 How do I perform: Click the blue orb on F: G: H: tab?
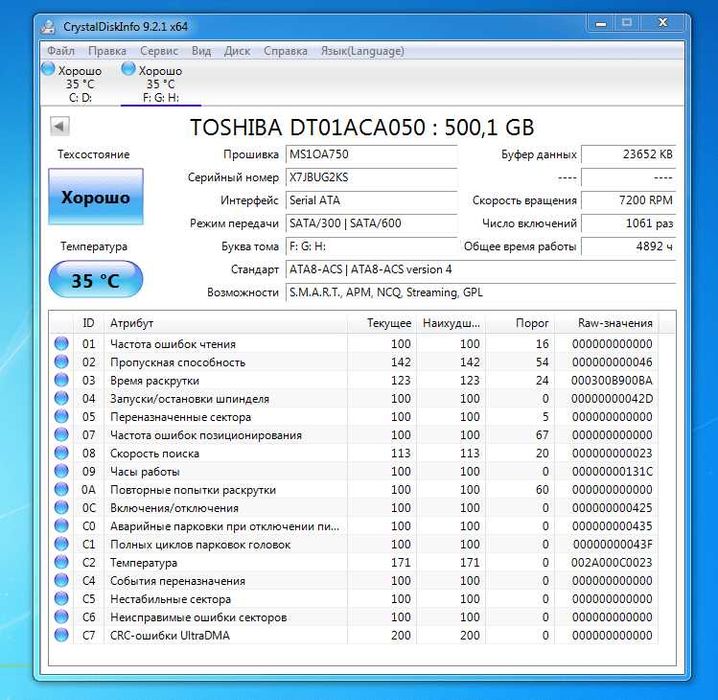pos(129,70)
